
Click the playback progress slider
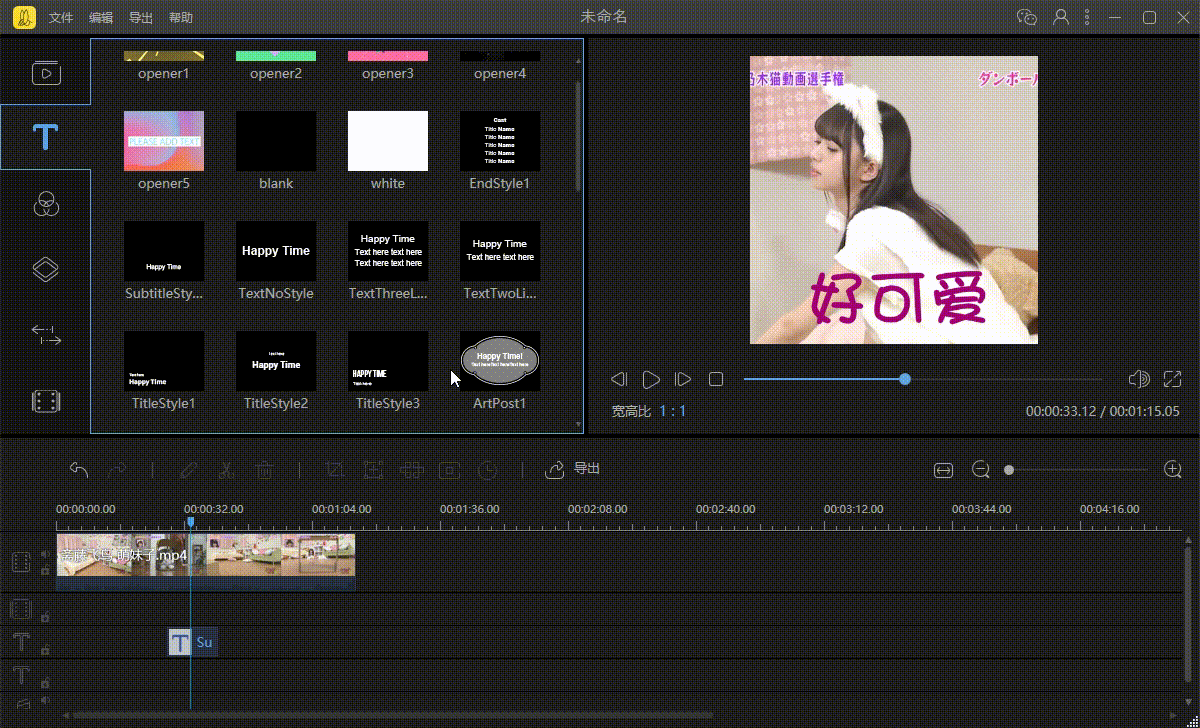tap(905, 379)
